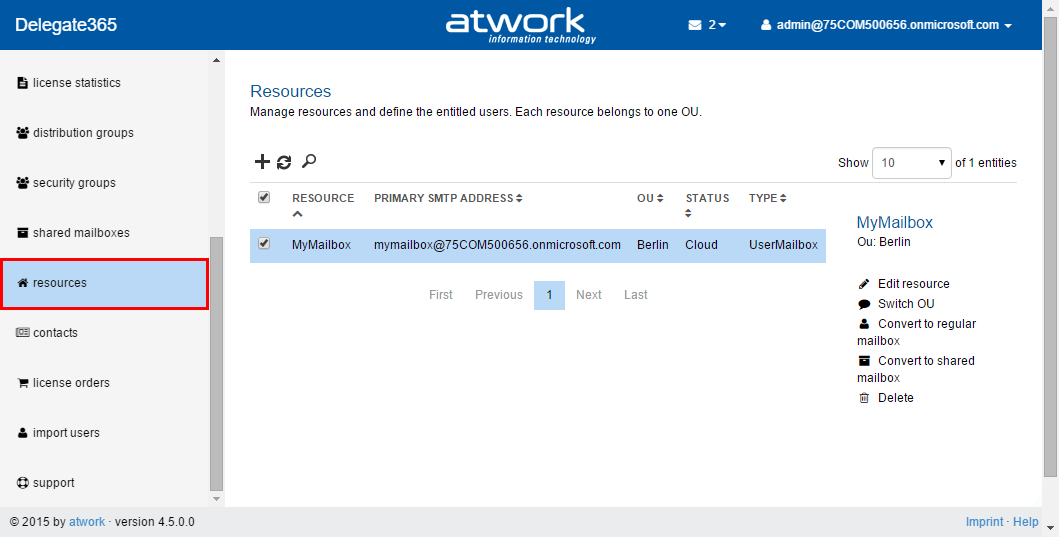Click the distribution groups people icon
Viewport: 1059px width, 537px height.
tap(23, 132)
